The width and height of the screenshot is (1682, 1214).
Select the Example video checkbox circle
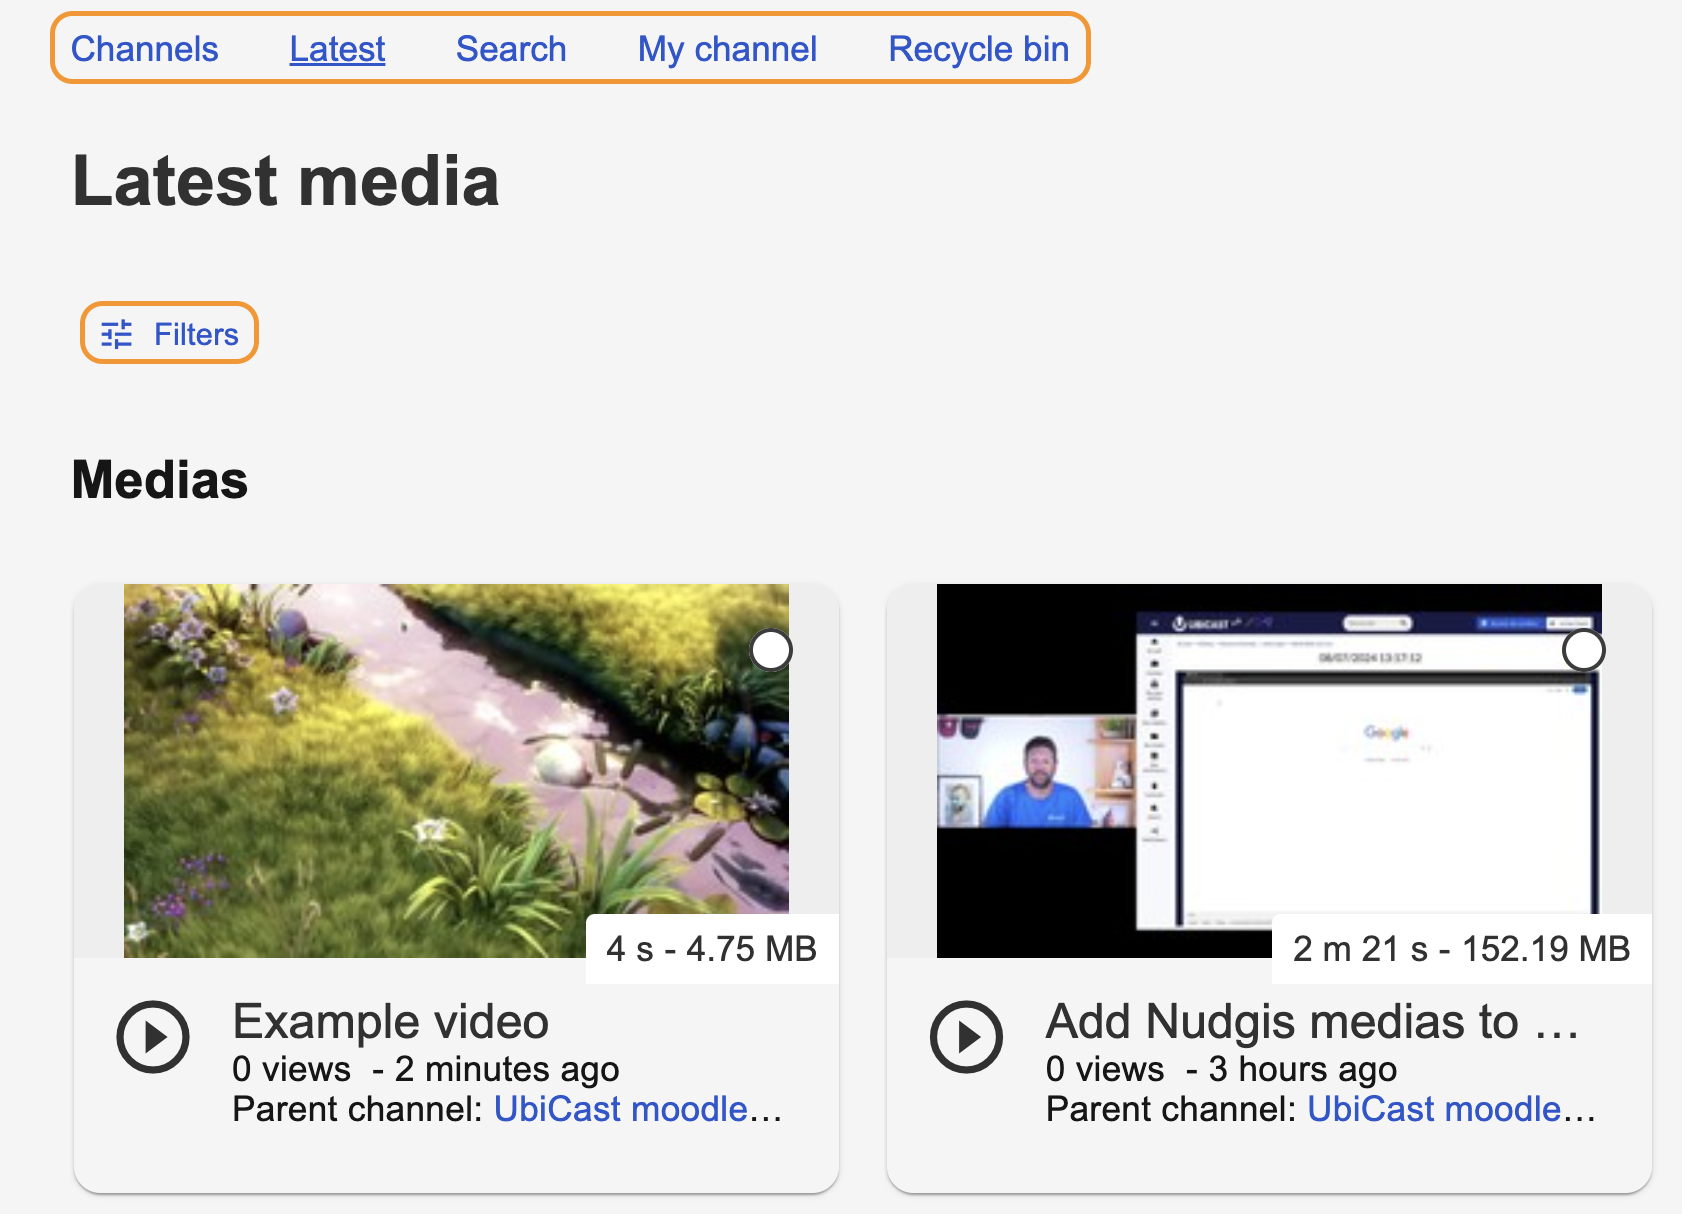771,650
